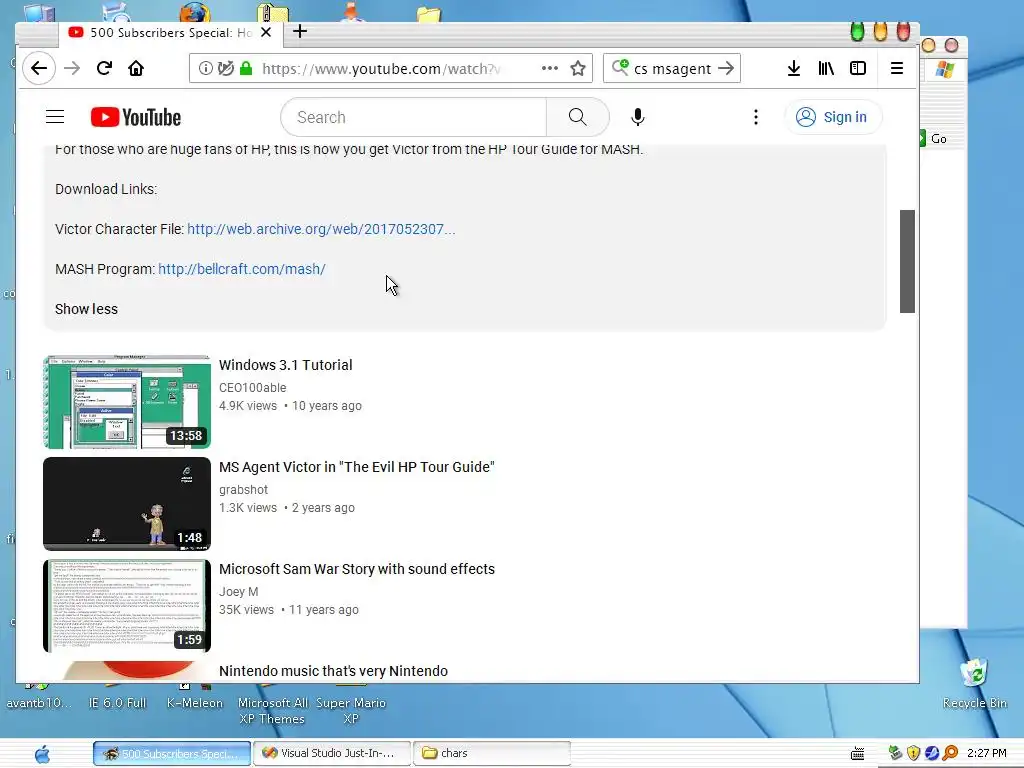
Task: Open YouTube settings three-dot menu
Action: coord(756,117)
